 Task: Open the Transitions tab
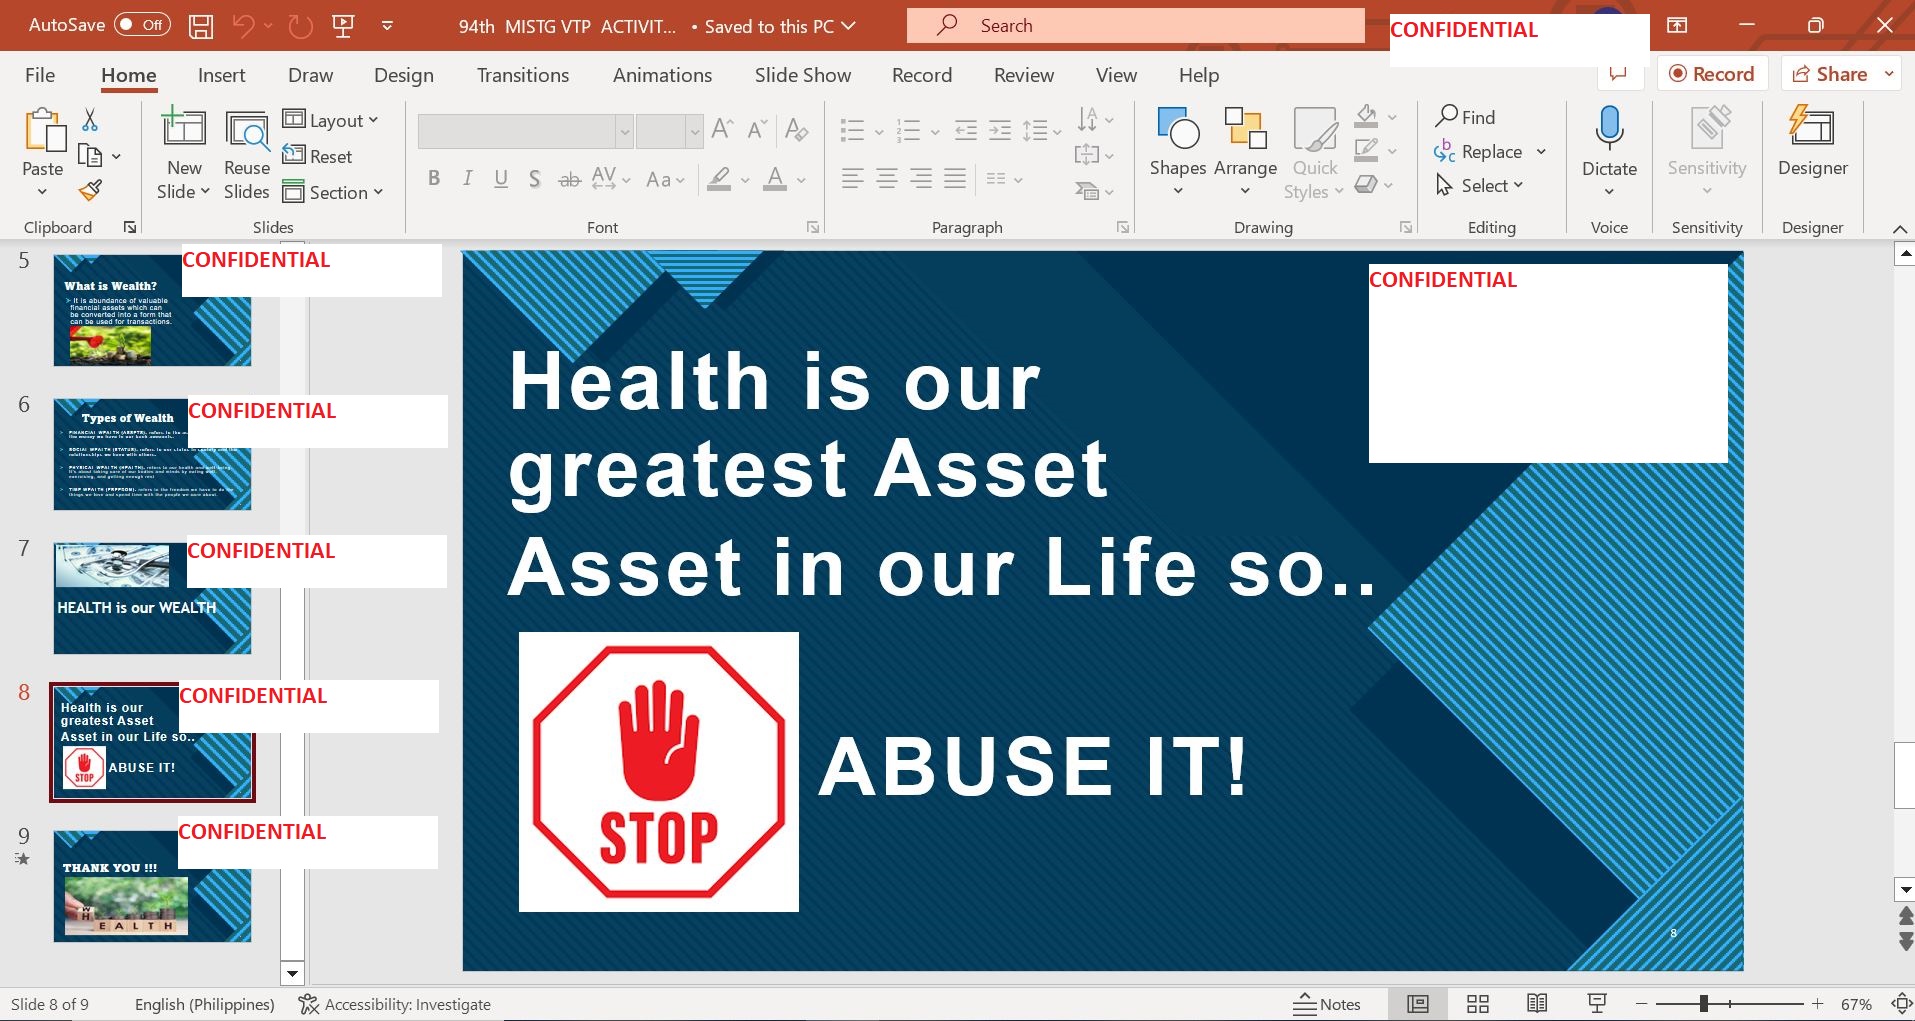point(523,75)
